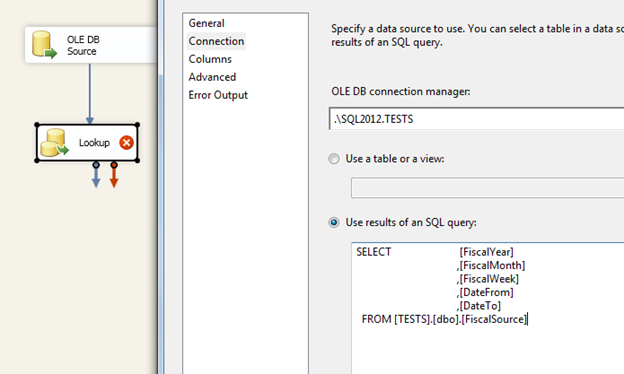Viewport: 624px width, 374px height.
Task: Select the OLE DB Source component icon
Action: click(x=44, y=45)
